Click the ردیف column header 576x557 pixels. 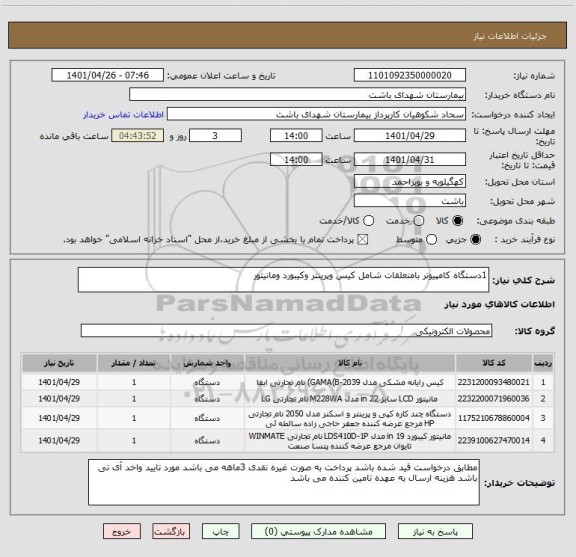tap(543, 363)
